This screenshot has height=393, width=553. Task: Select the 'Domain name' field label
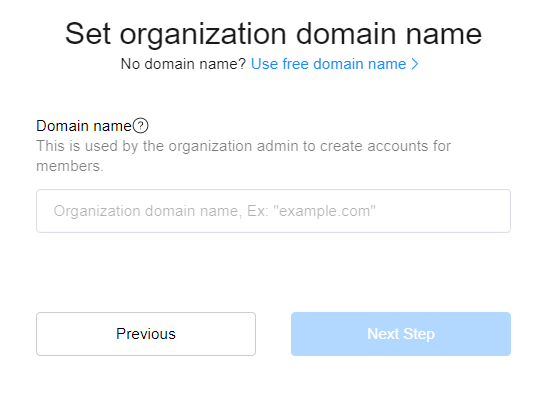click(x=84, y=126)
